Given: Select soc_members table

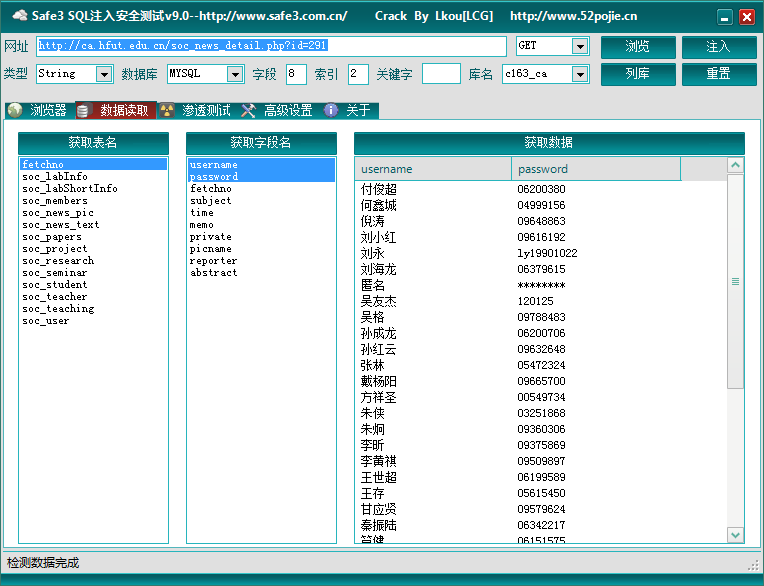Looking at the screenshot, I should pos(93,201).
